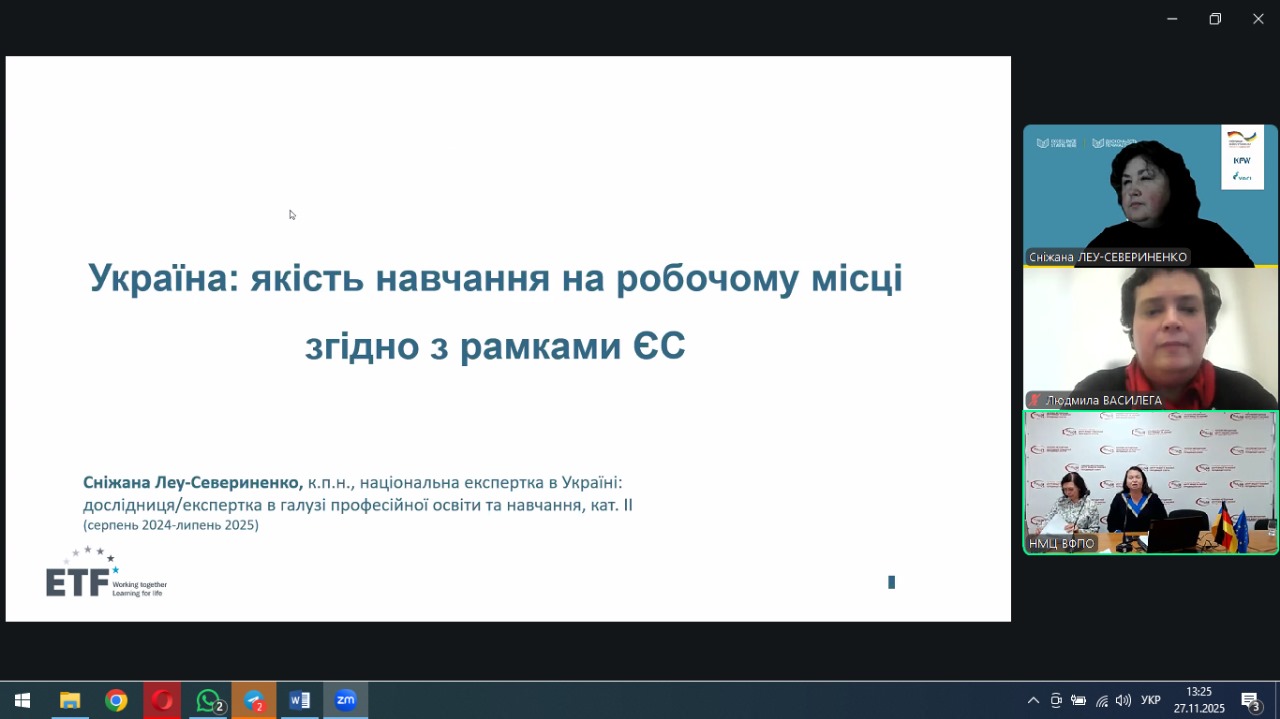Click the muted microphone by Людмила ВАСИЛЕГА

pos(1032,400)
